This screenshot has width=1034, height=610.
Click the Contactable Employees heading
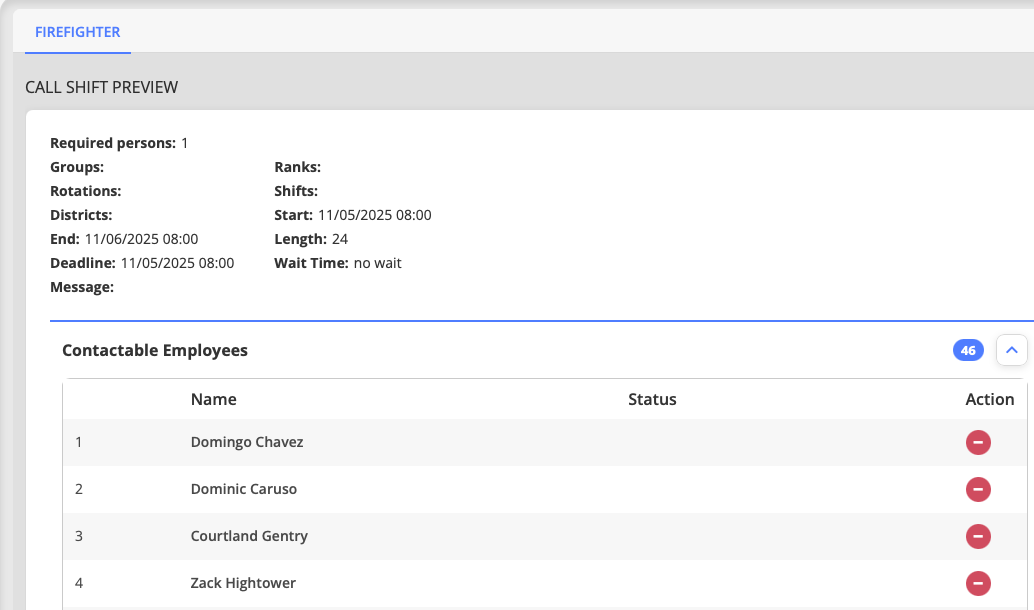pos(155,350)
